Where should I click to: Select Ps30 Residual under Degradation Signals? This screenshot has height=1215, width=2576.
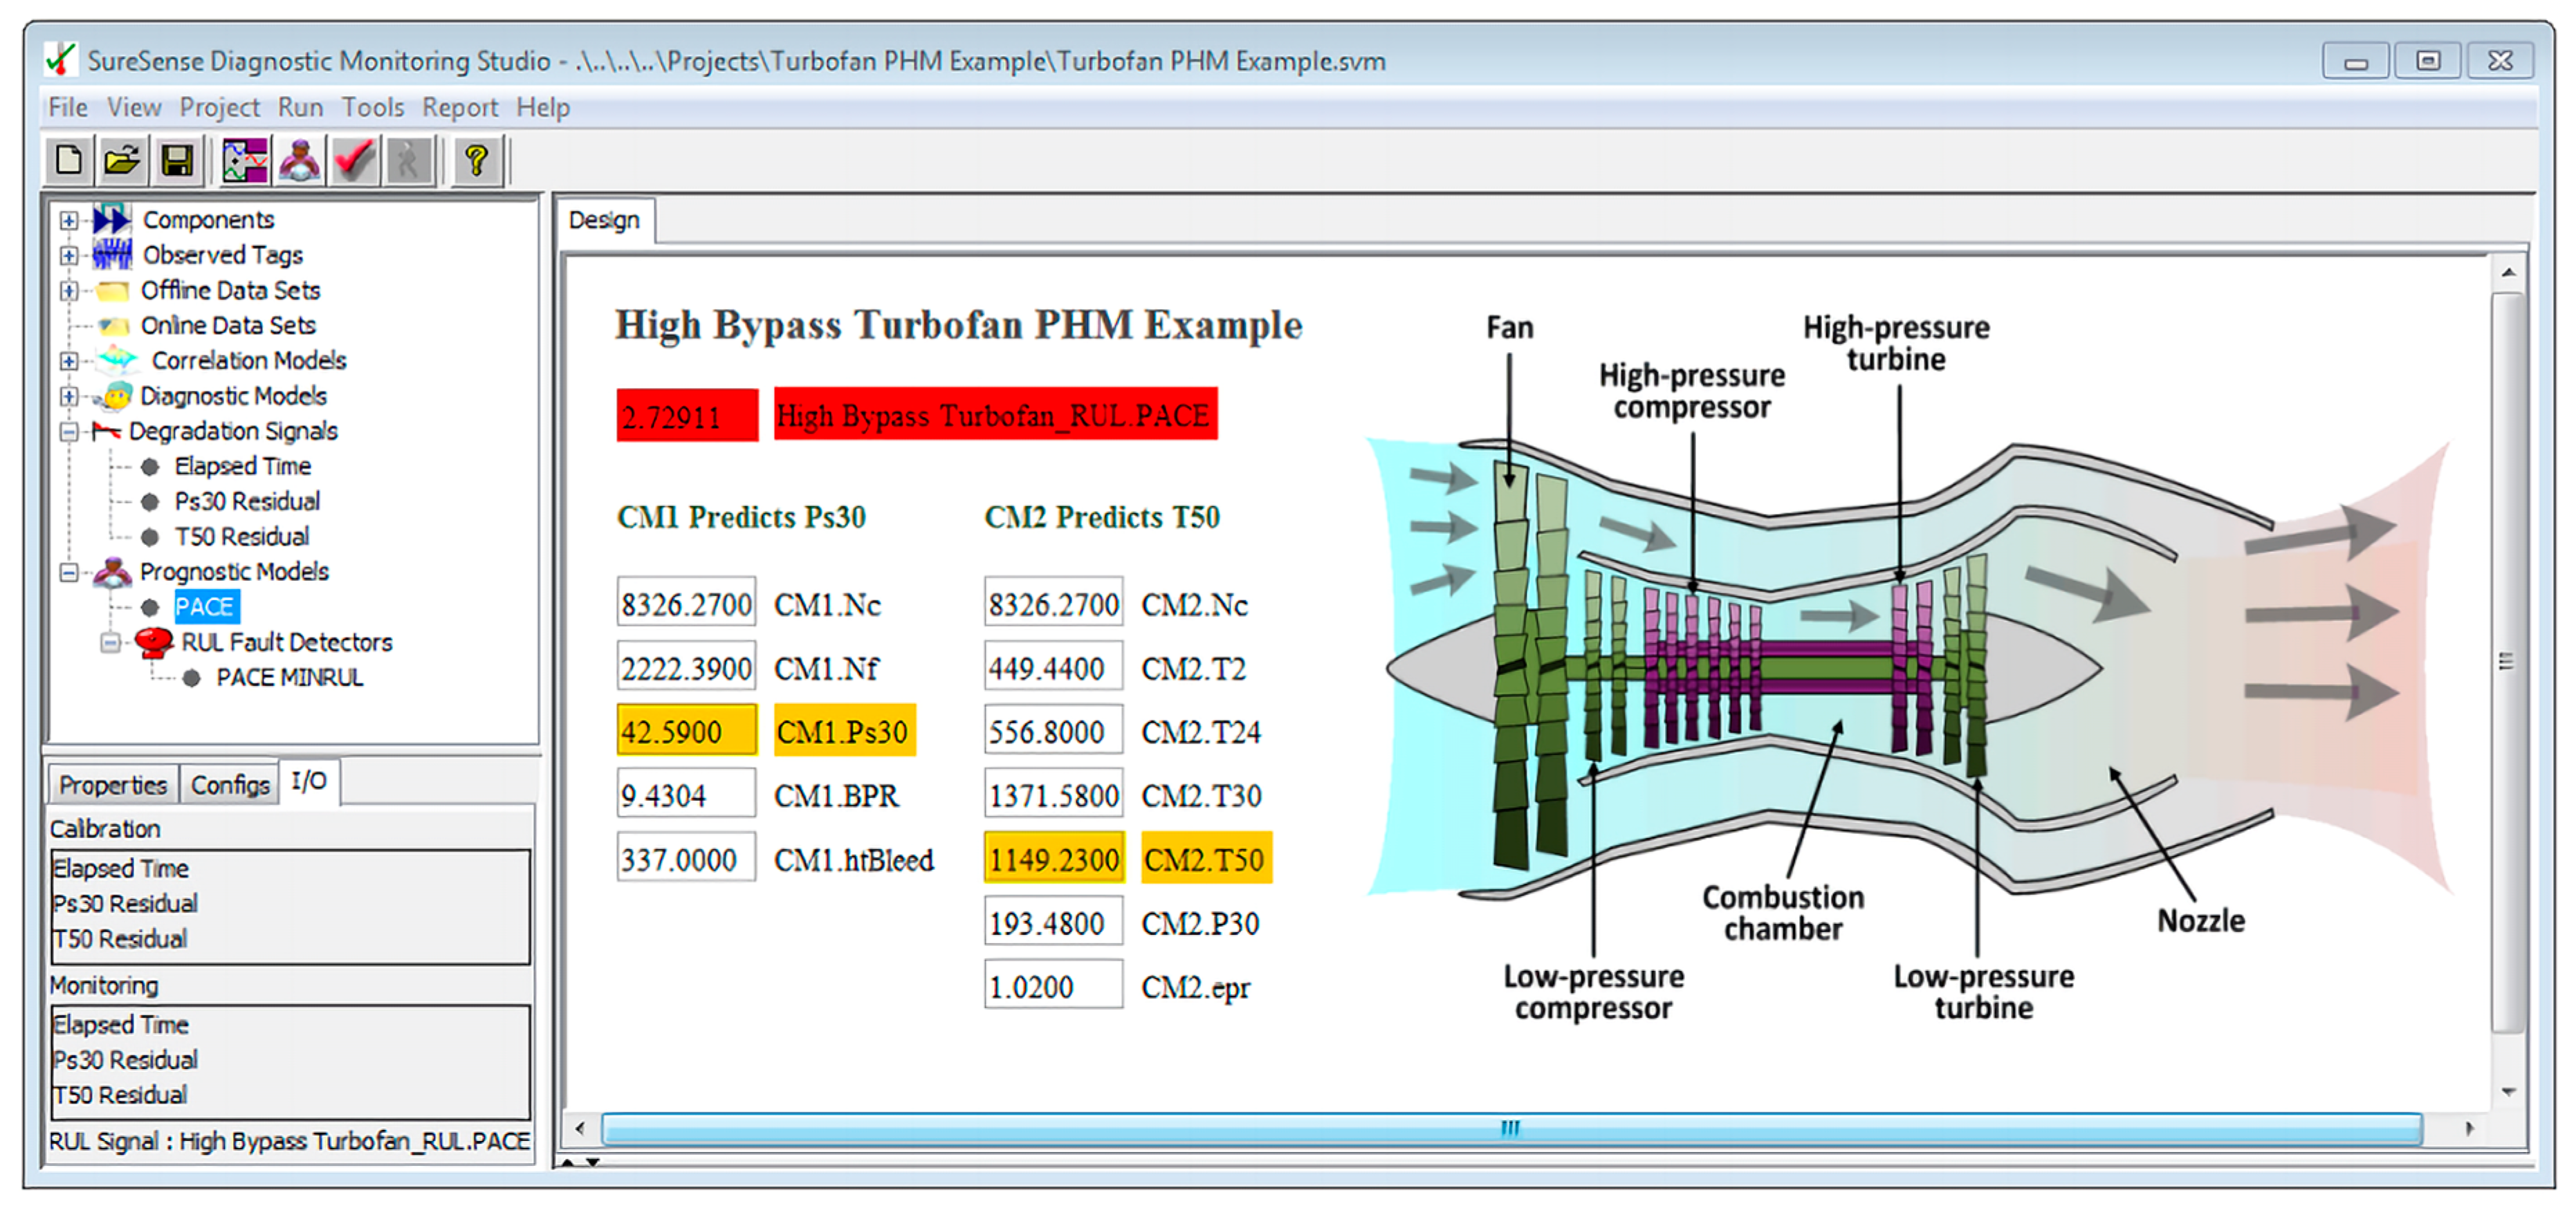[x=247, y=502]
